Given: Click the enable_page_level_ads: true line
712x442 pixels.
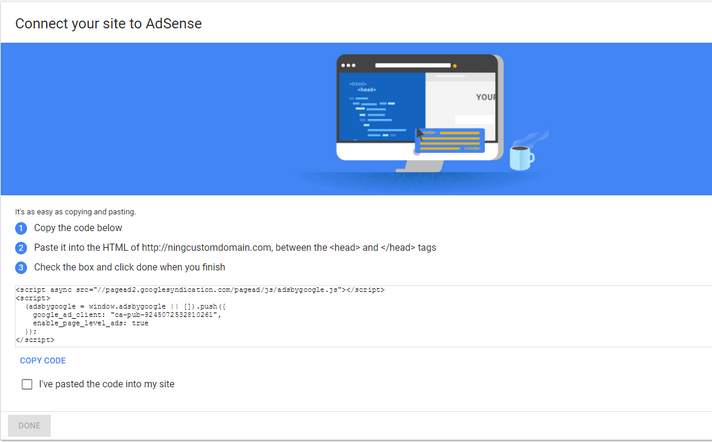Looking at the screenshot, I should [x=90, y=323].
